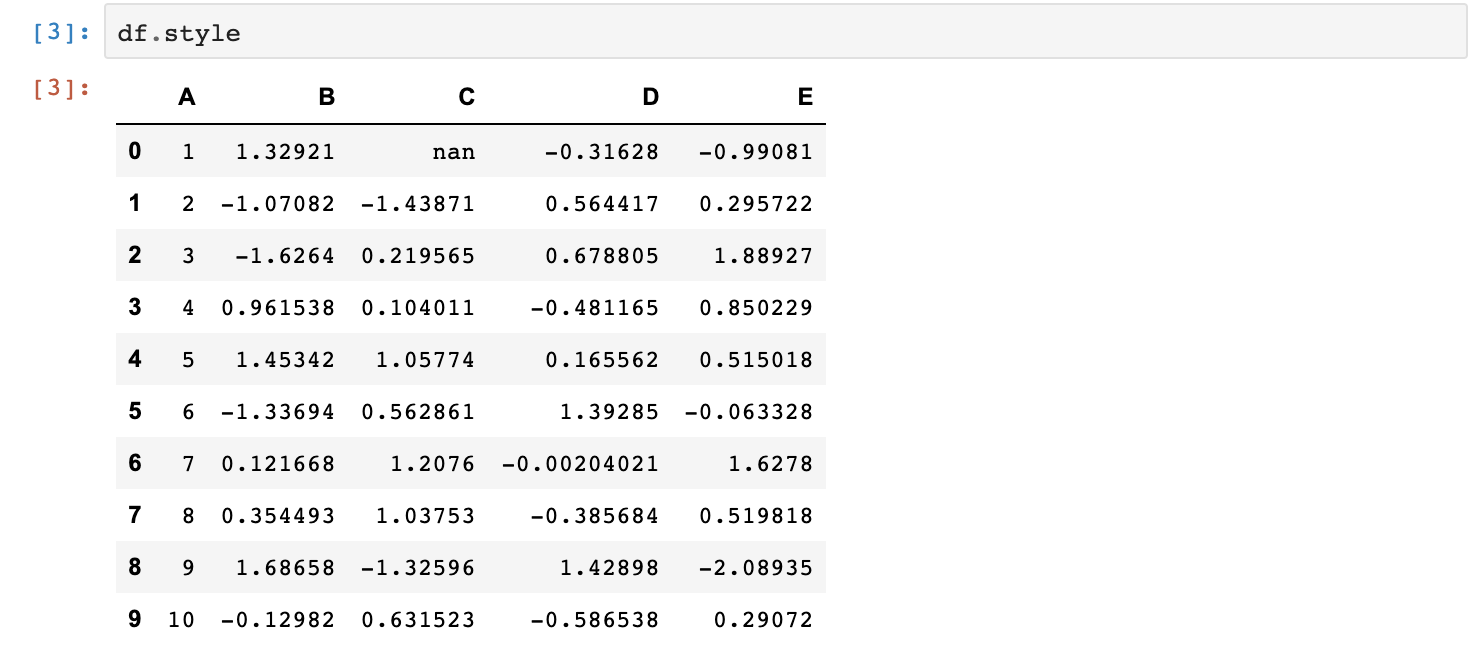Click the value 1.32921 in column B

pos(285,152)
